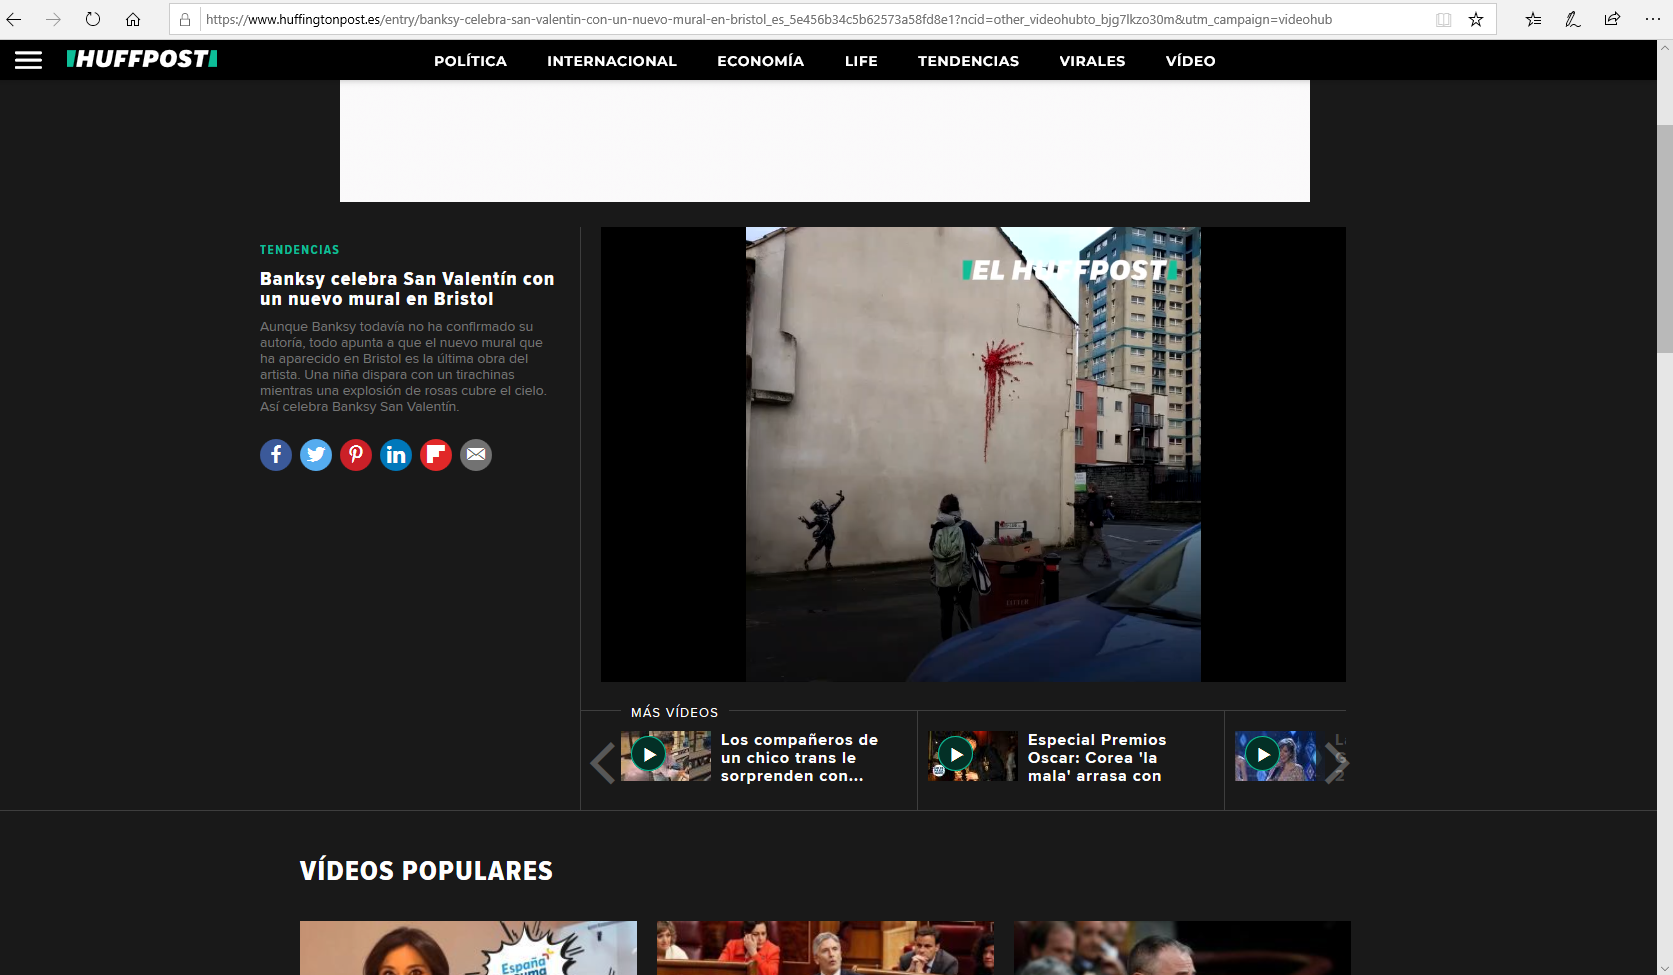The image size is (1673, 975).
Task: Share article via email icon
Action: pyautogui.click(x=476, y=455)
